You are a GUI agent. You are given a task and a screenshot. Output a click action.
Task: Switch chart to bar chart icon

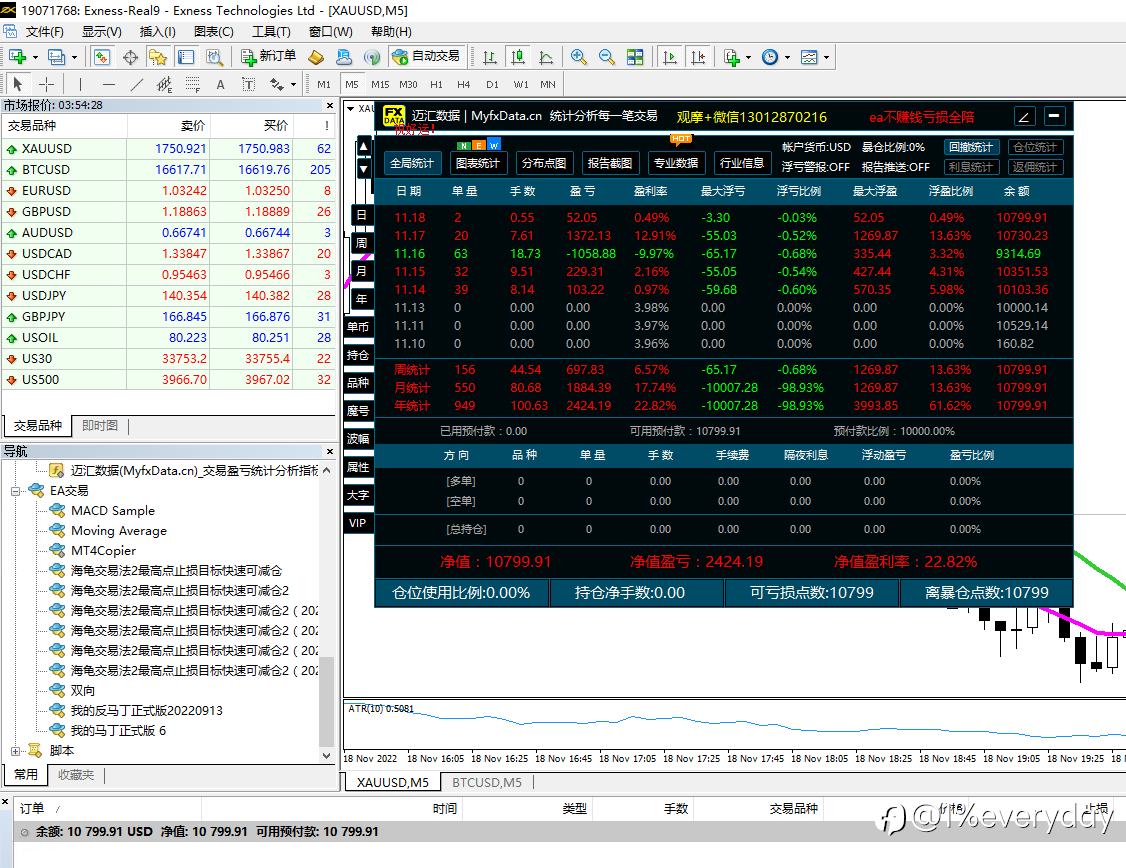pos(490,57)
